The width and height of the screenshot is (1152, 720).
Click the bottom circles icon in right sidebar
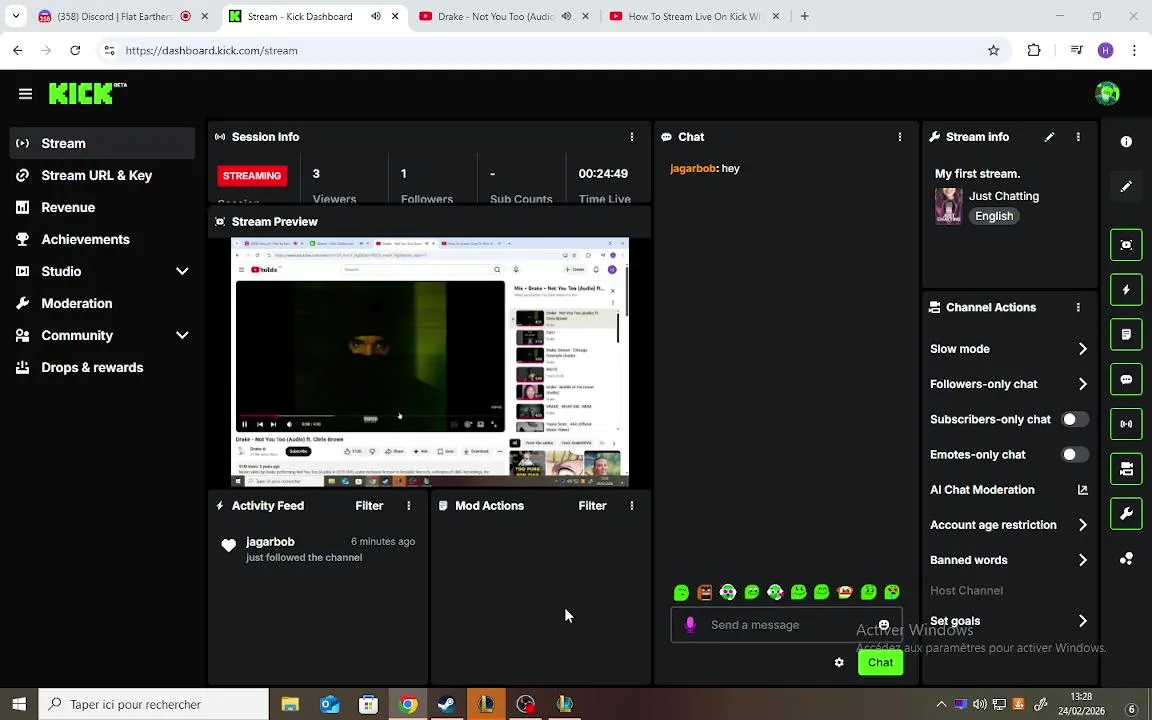(x=1126, y=559)
